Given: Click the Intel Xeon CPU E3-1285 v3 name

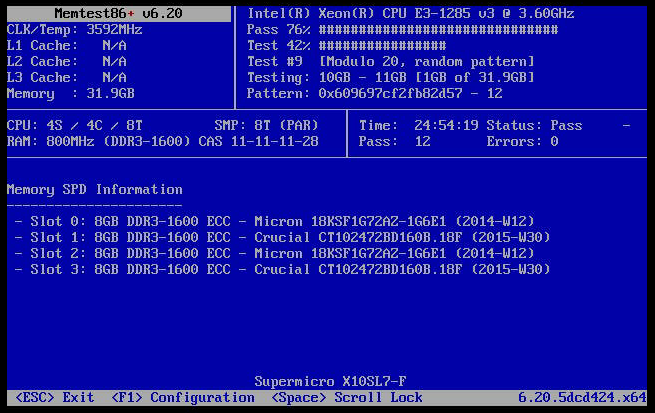Looking at the screenshot, I should pyautogui.click(x=411, y=13).
